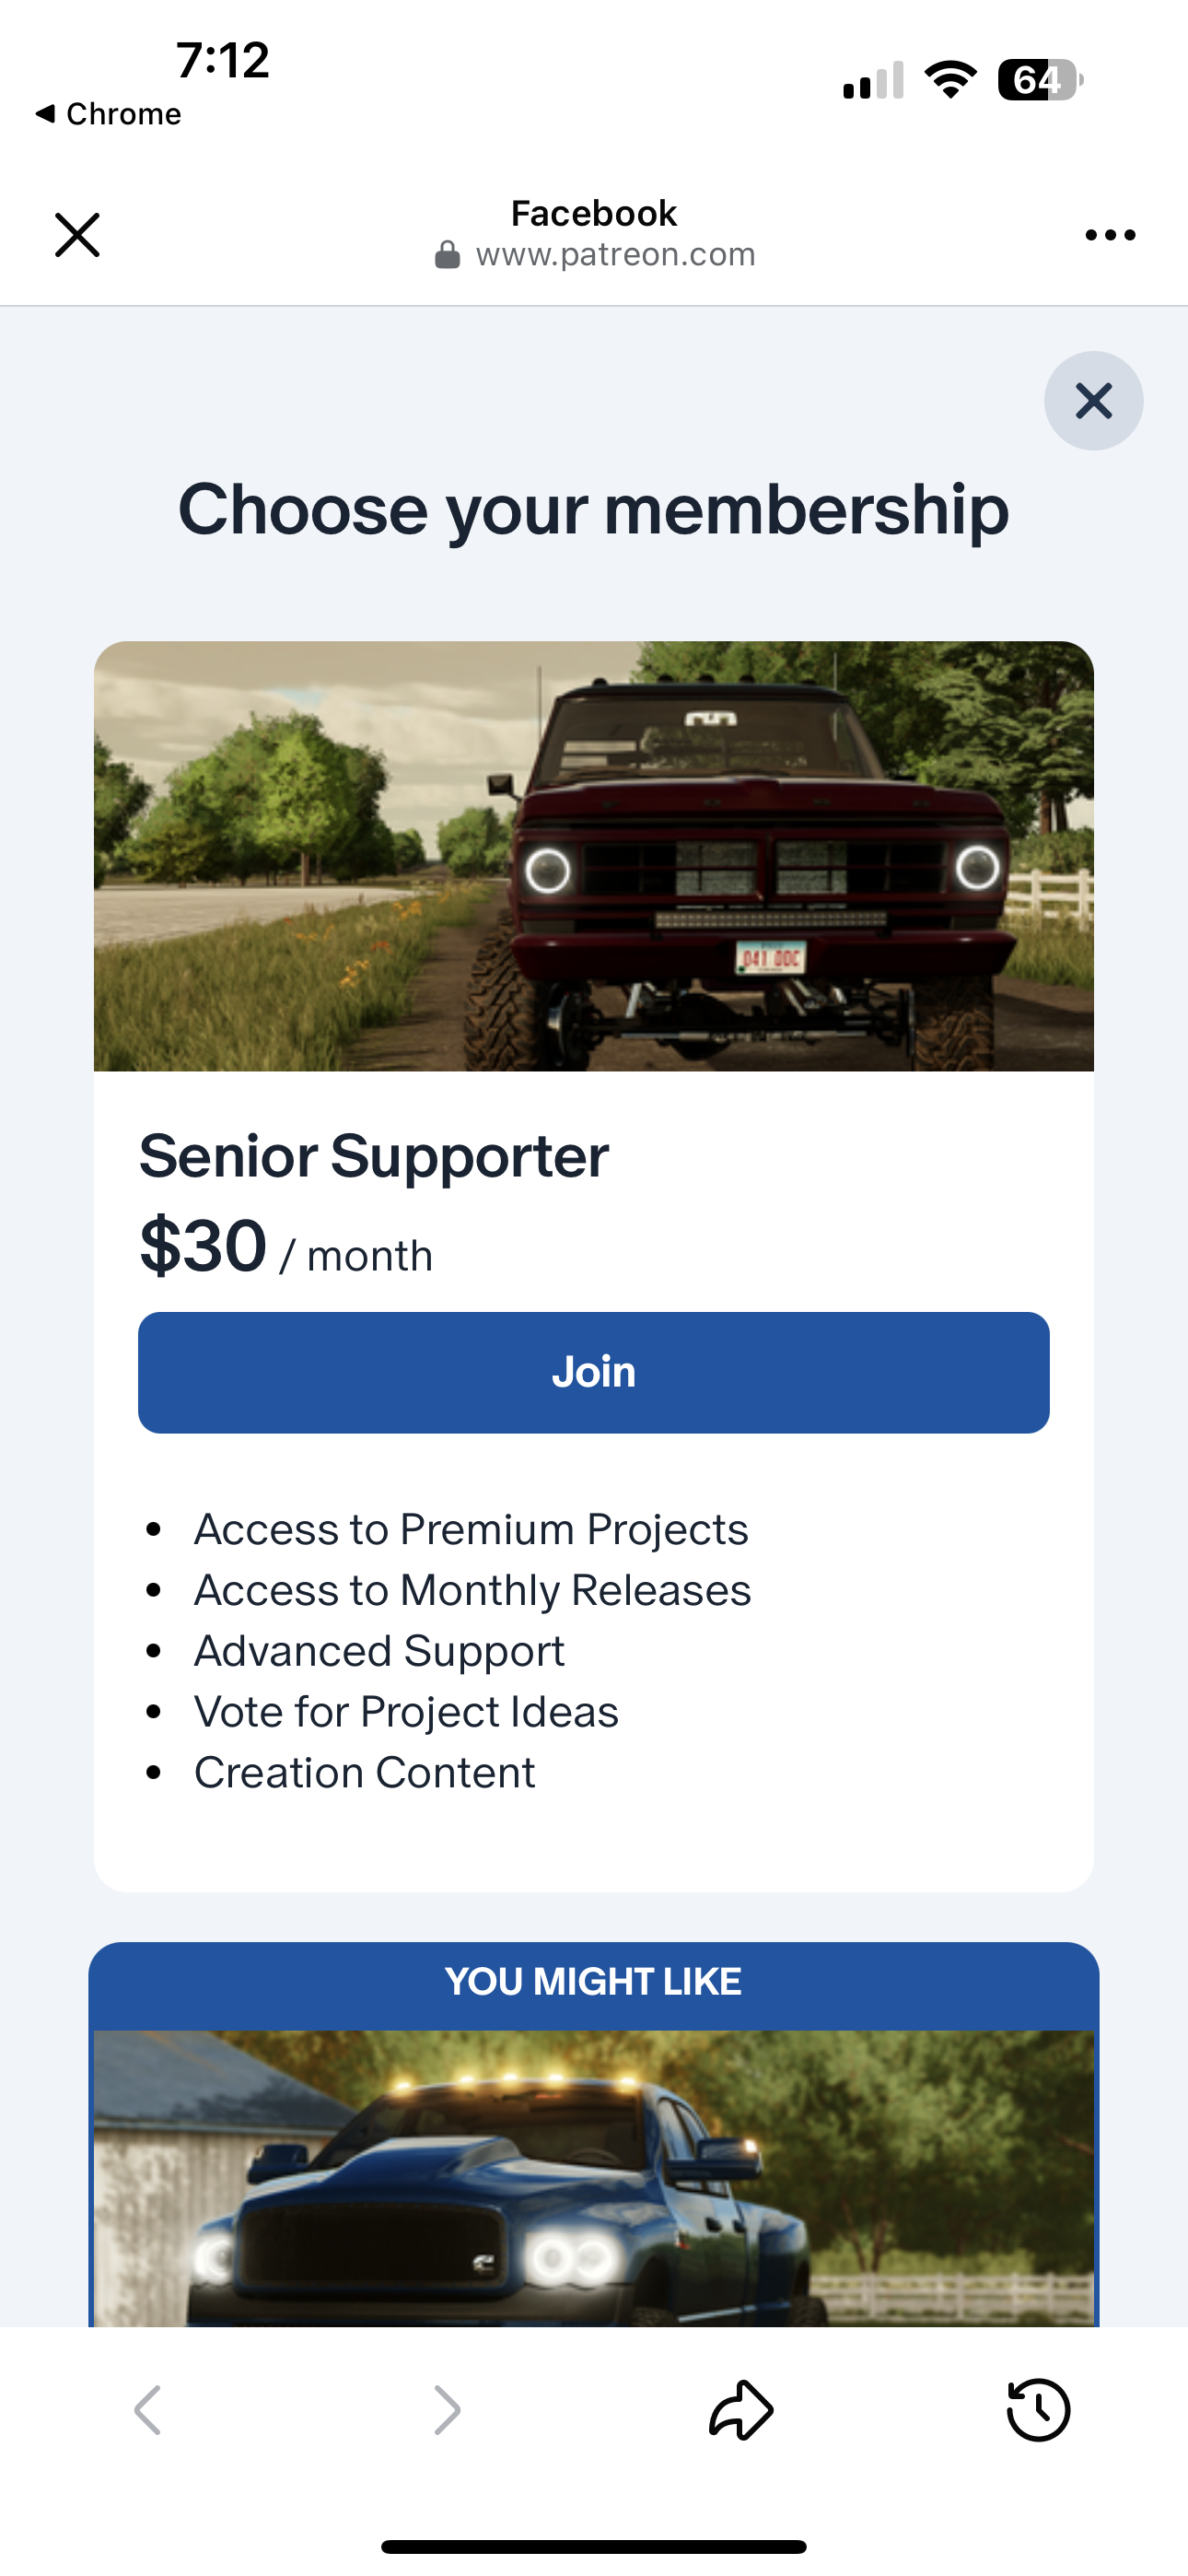The image size is (1188, 2576).
Task: Go forward with the right arrow icon
Action: pyautogui.click(x=446, y=2409)
